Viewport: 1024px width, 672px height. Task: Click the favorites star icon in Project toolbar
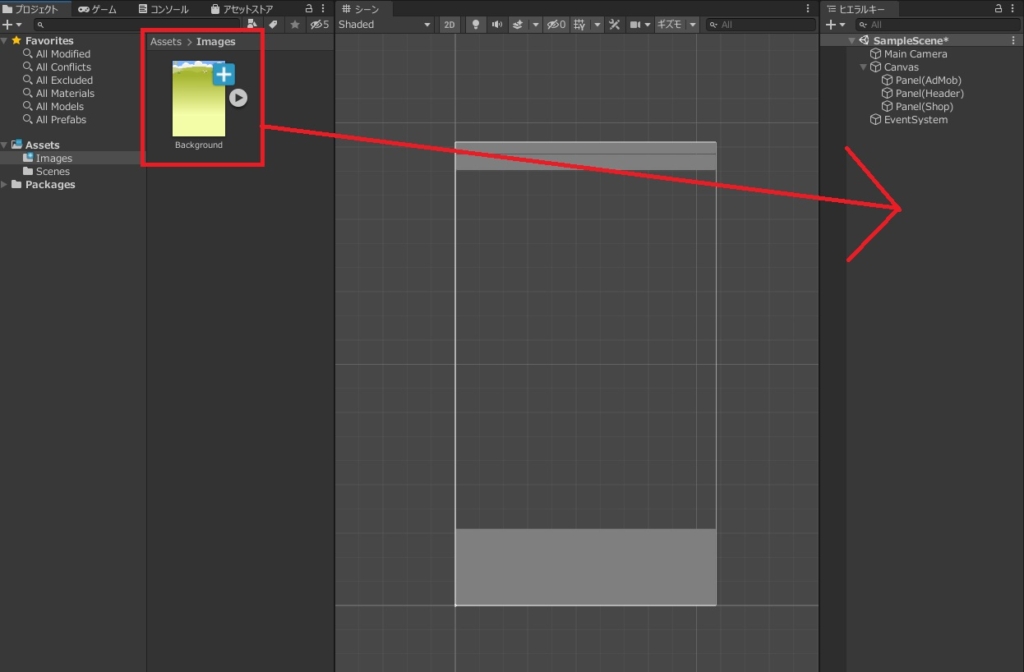click(x=295, y=24)
